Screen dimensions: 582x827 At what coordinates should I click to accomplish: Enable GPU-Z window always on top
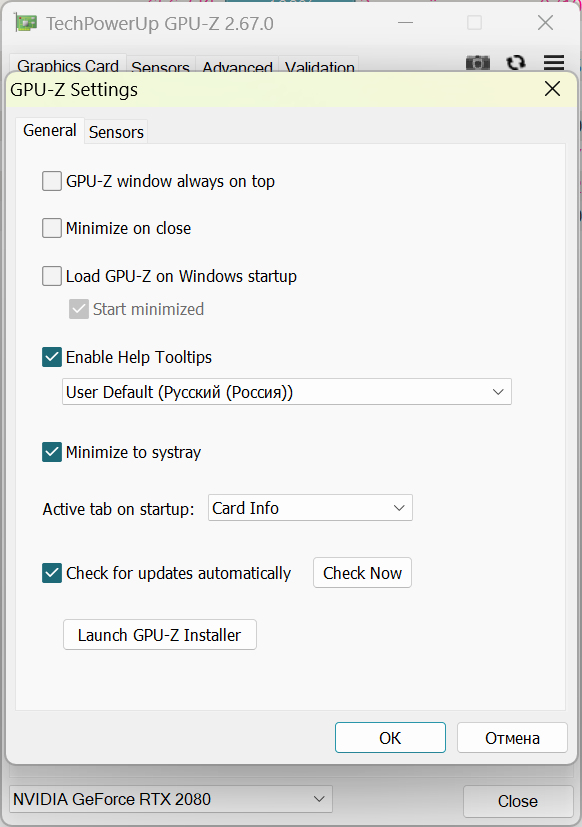[52, 181]
